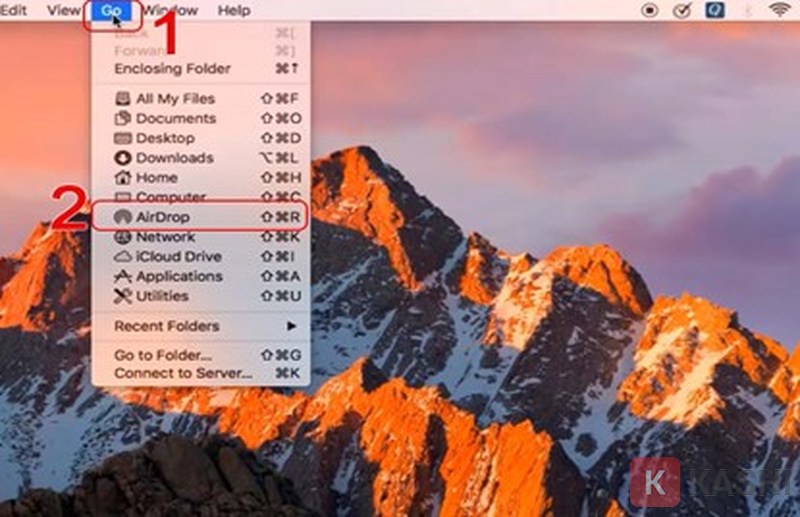Image resolution: width=800 pixels, height=517 pixels.
Task: Click the checkmark status icon in menu bar
Action: tap(683, 10)
